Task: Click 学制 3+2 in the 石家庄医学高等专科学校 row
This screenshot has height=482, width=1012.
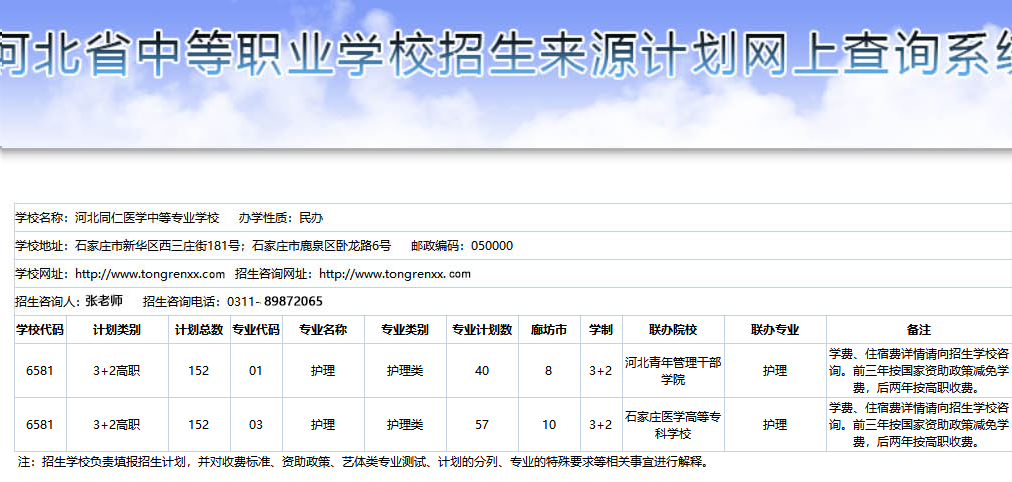Action: click(x=601, y=425)
